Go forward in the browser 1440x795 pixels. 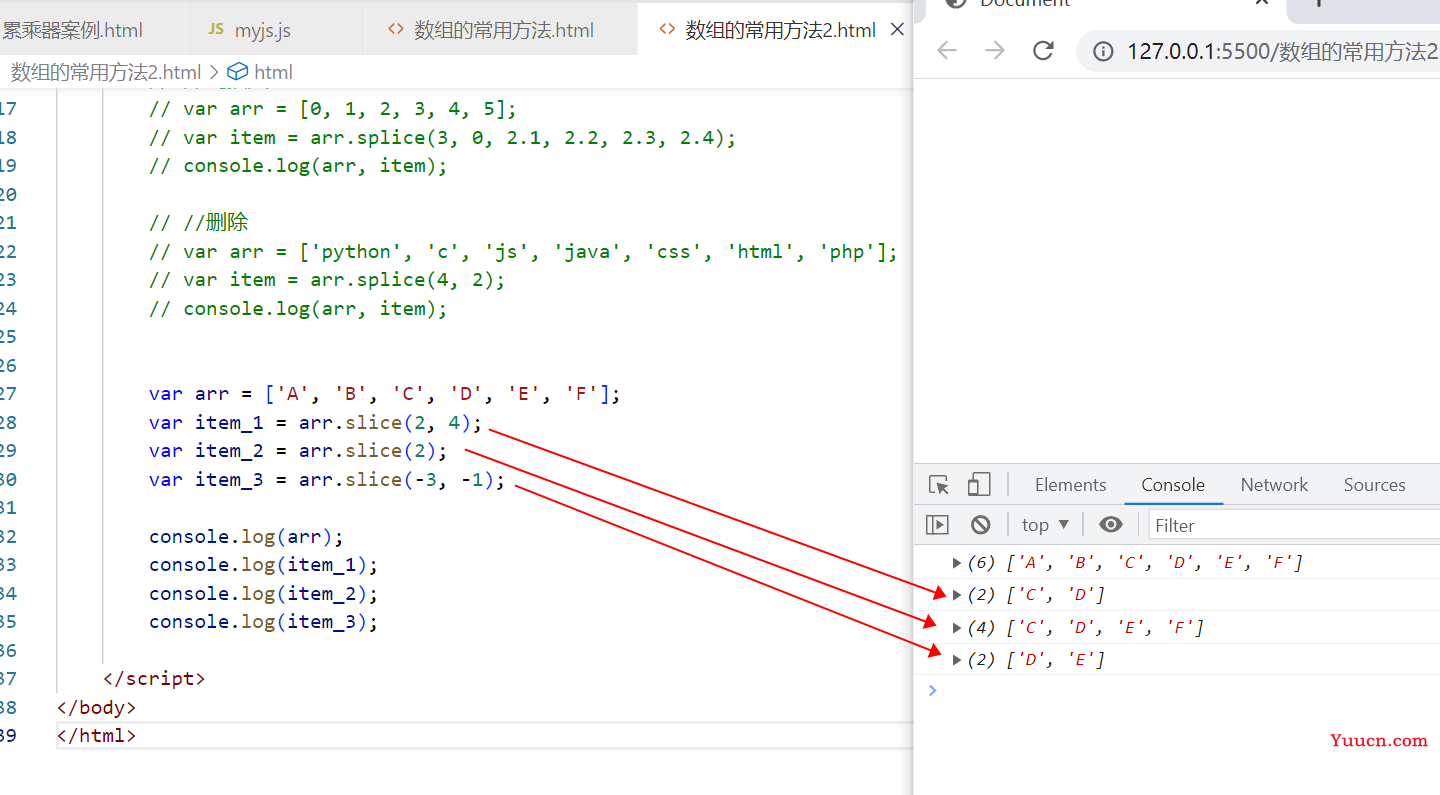[995, 51]
